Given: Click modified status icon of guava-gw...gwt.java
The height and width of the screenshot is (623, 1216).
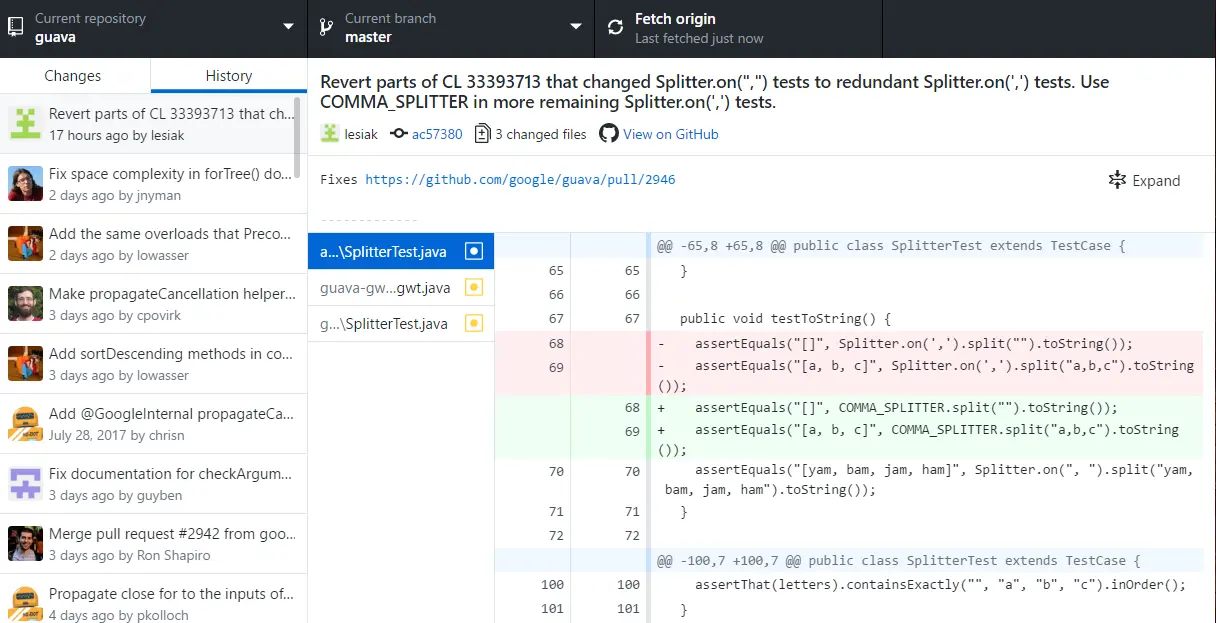Looking at the screenshot, I should pos(474,288).
